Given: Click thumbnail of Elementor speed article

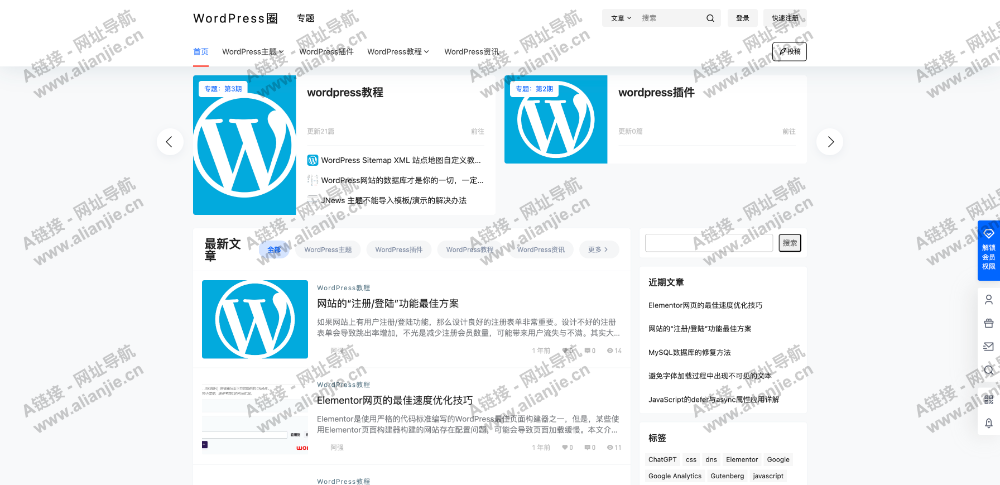Looking at the screenshot, I should pos(254,415).
